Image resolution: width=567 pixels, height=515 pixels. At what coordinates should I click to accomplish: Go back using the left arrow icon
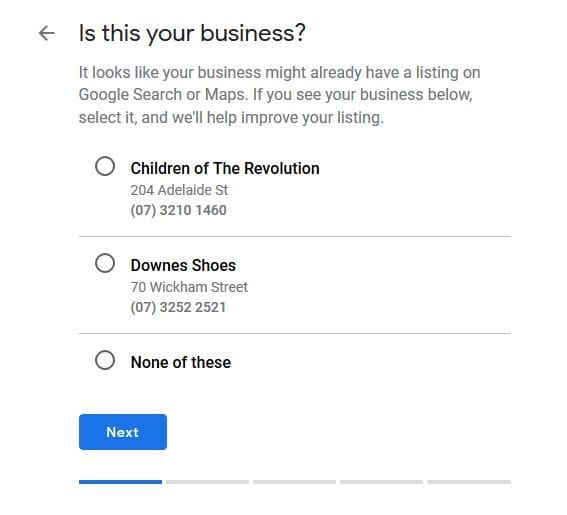[47, 33]
